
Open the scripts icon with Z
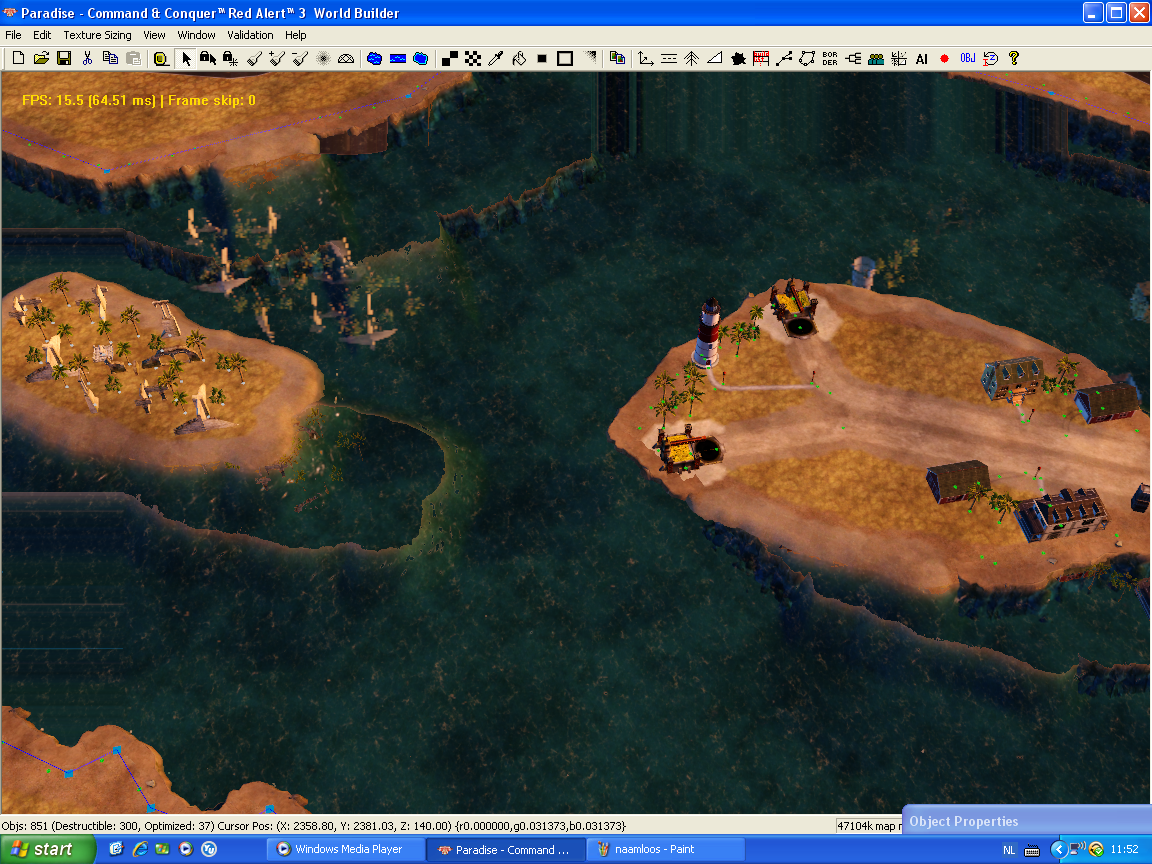[x=990, y=58]
